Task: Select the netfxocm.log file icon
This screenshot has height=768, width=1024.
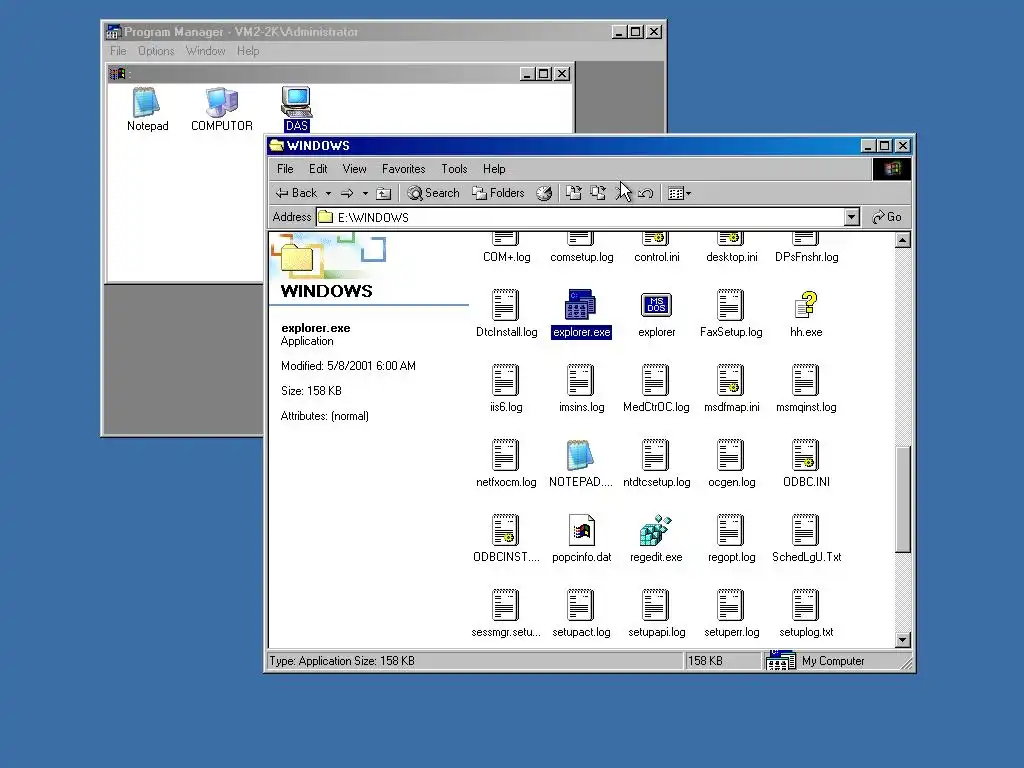Action: tap(505, 455)
